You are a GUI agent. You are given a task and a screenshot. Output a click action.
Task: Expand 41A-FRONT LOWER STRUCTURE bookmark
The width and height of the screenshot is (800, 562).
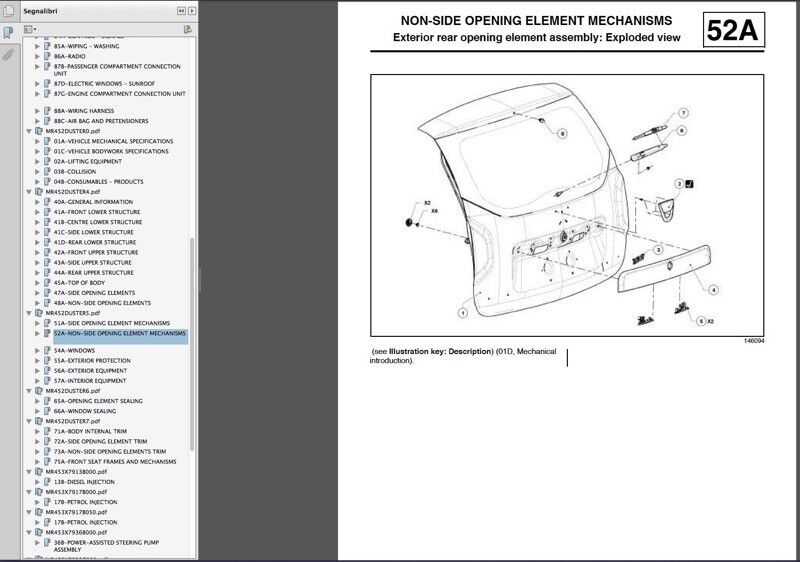38,212
